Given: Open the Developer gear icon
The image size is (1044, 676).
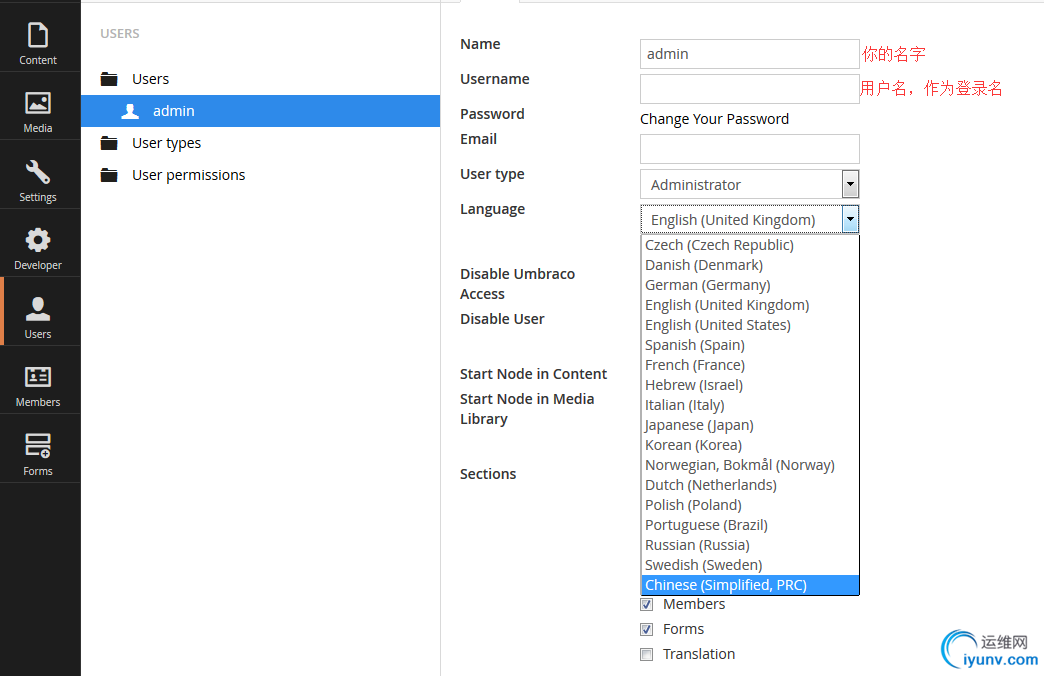Looking at the screenshot, I should click(38, 240).
